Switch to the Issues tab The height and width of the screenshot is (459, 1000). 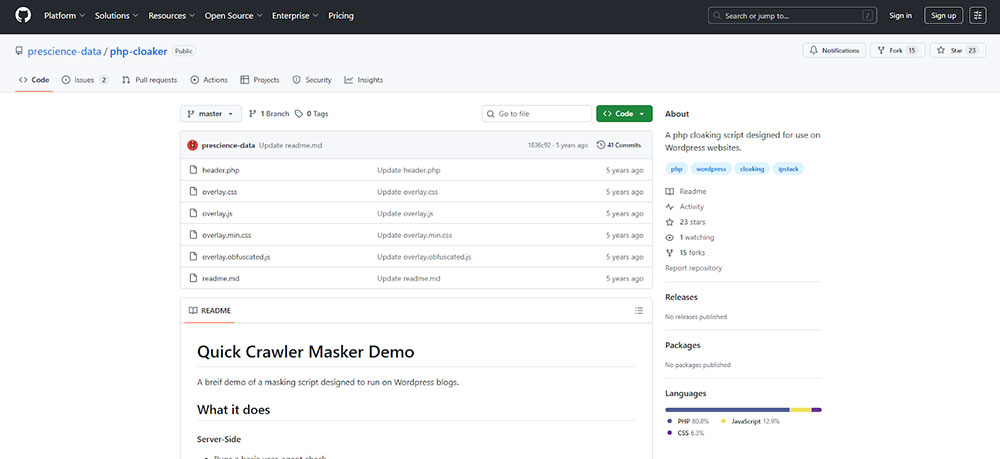pyautogui.click(x=85, y=80)
